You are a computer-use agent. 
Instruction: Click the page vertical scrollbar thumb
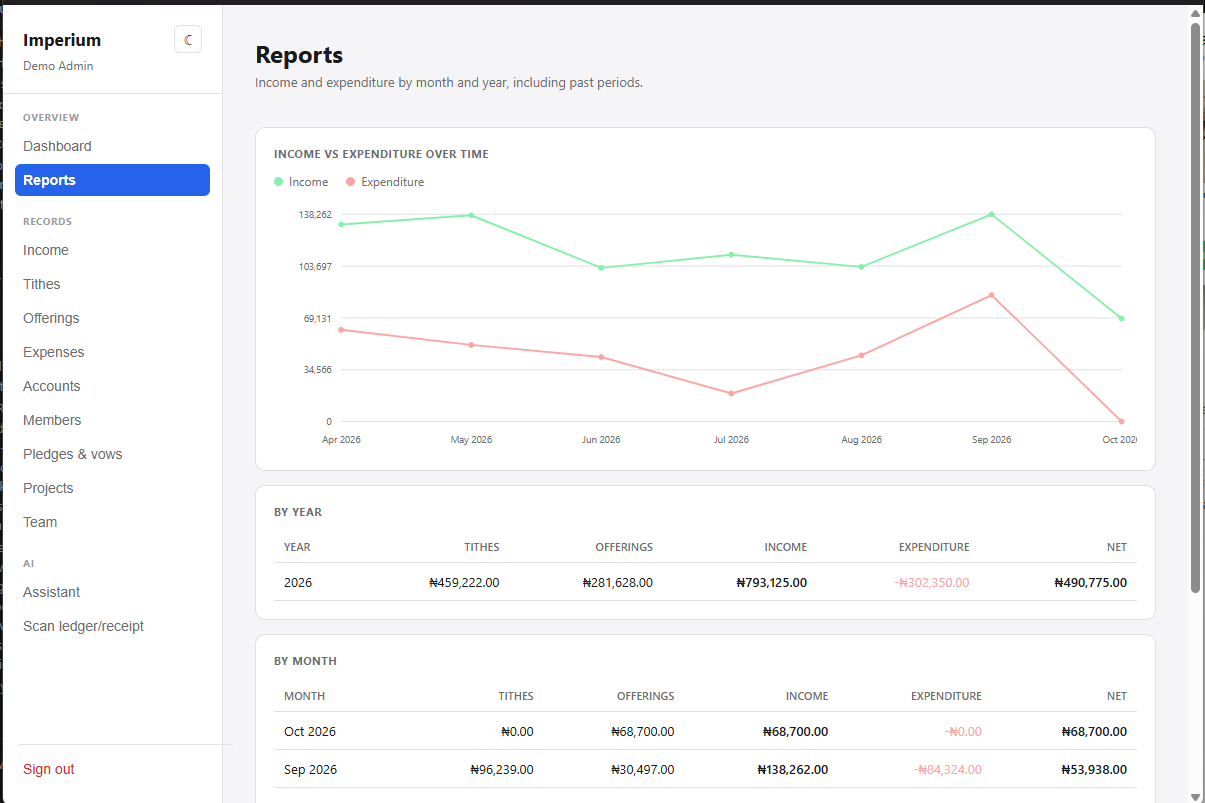(1195, 308)
